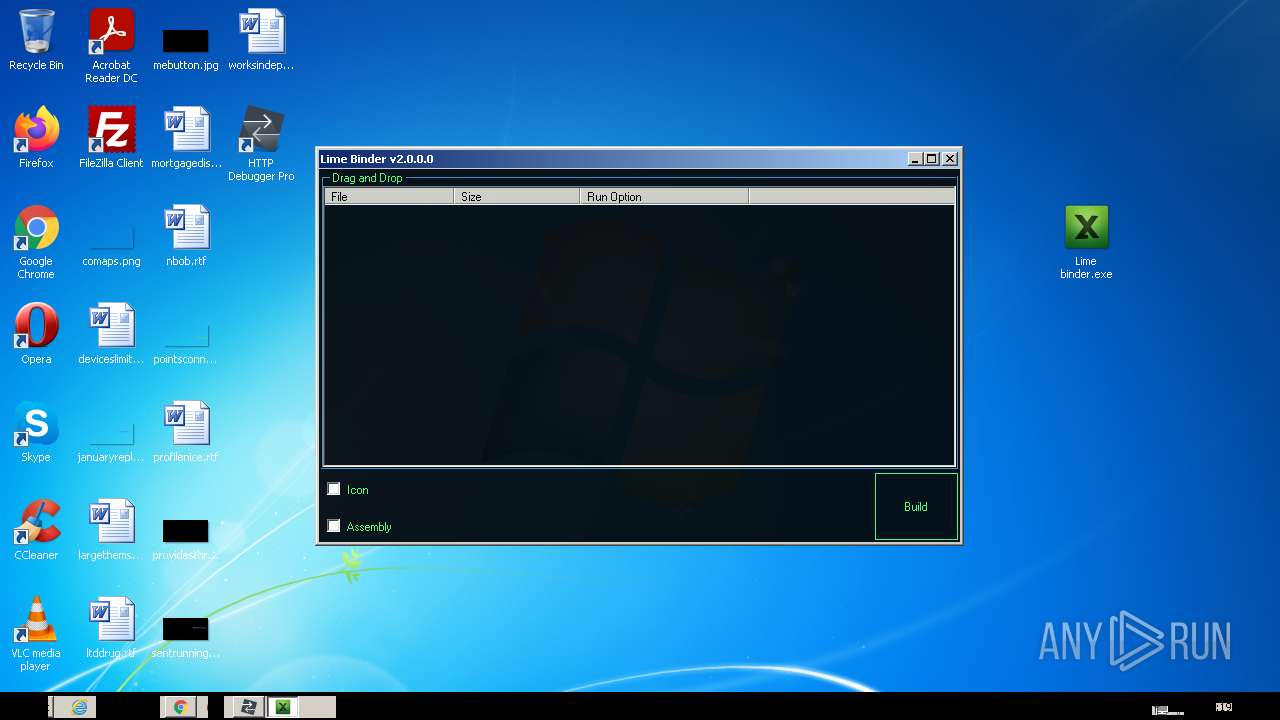The width and height of the screenshot is (1280, 720).
Task: Select the Skype desktop icon
Action: (x=36, y=432)
